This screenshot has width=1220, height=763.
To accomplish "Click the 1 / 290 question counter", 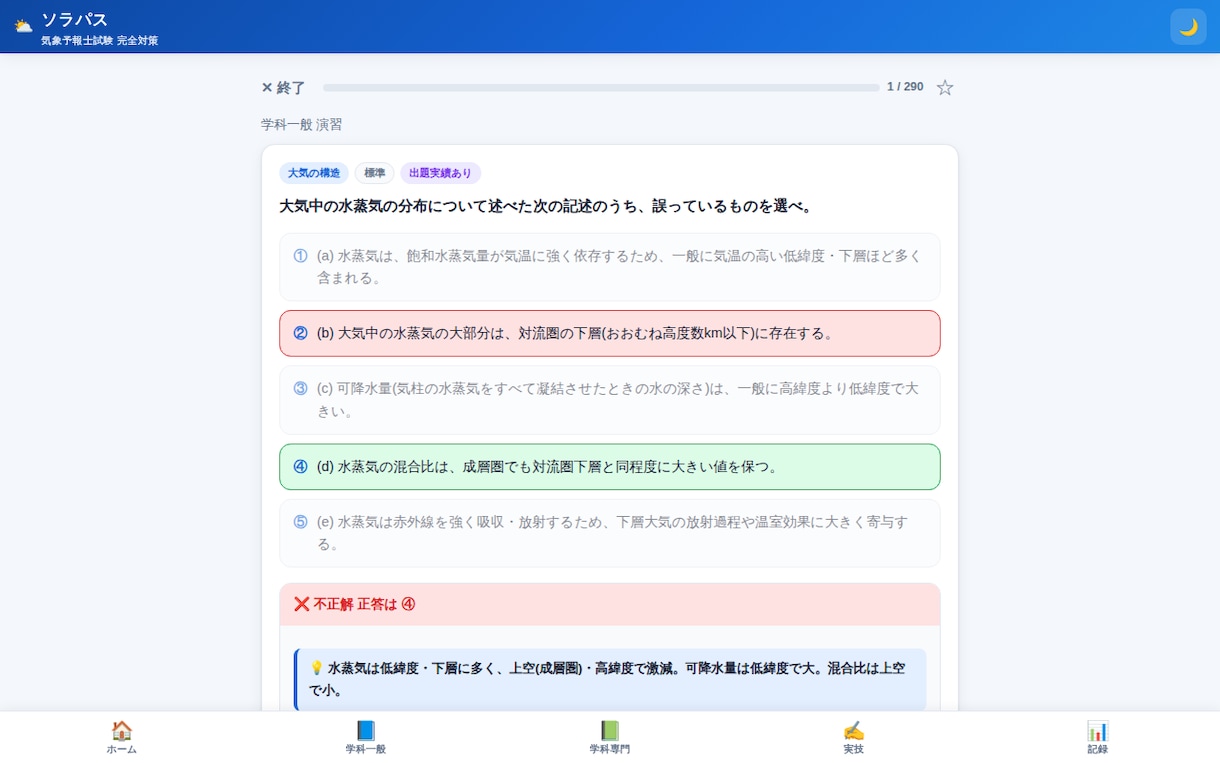I will click(905, 87).
